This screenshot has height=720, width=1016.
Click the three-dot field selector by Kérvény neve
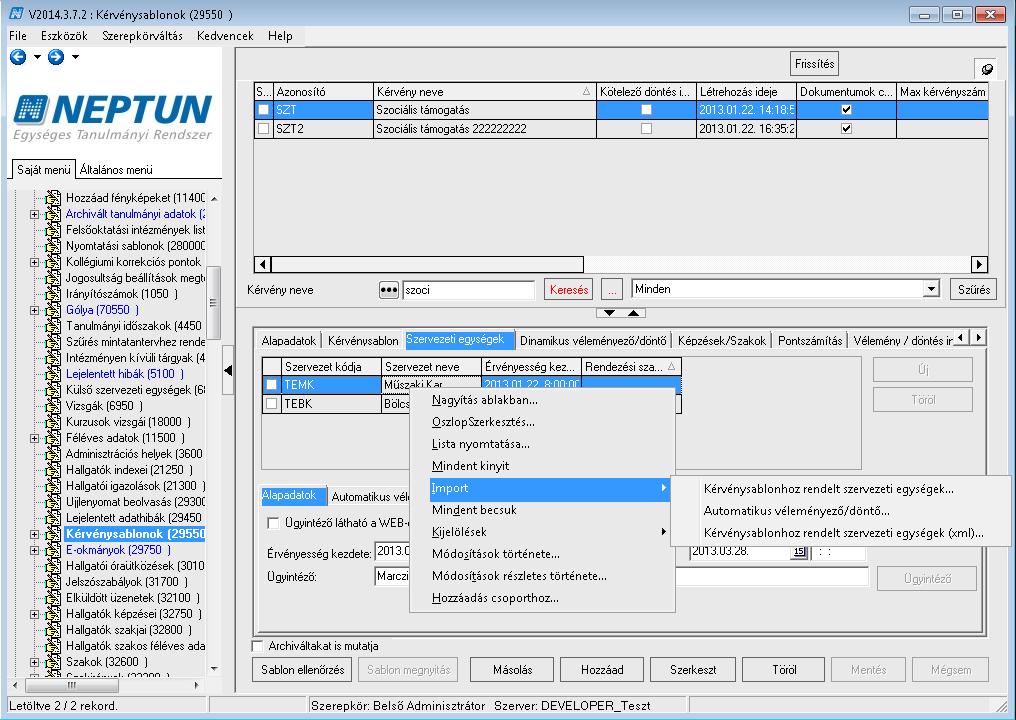[388, 290]
